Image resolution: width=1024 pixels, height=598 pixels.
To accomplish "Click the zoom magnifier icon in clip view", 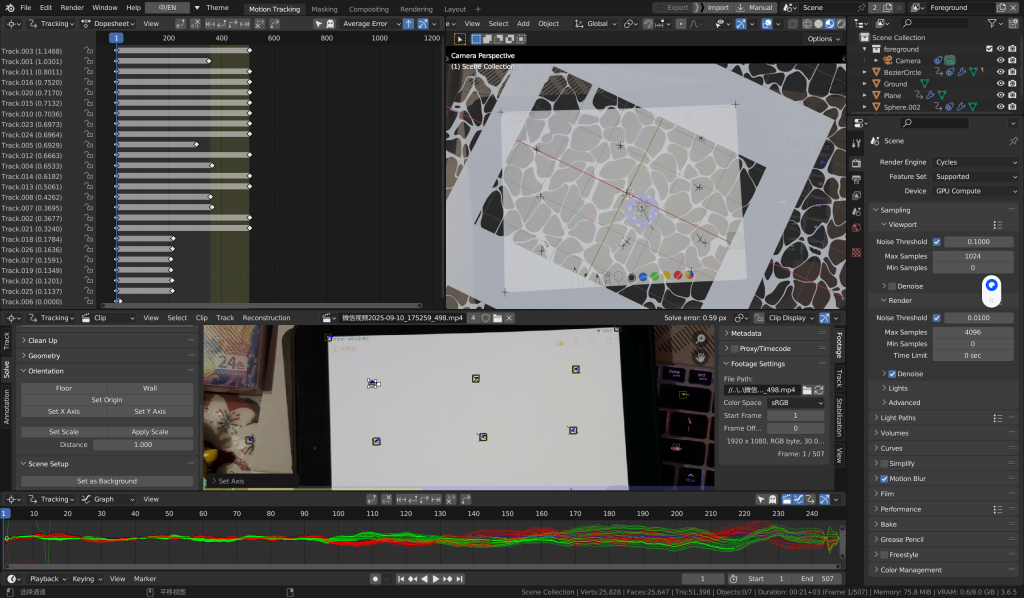I will pos(702,338).
